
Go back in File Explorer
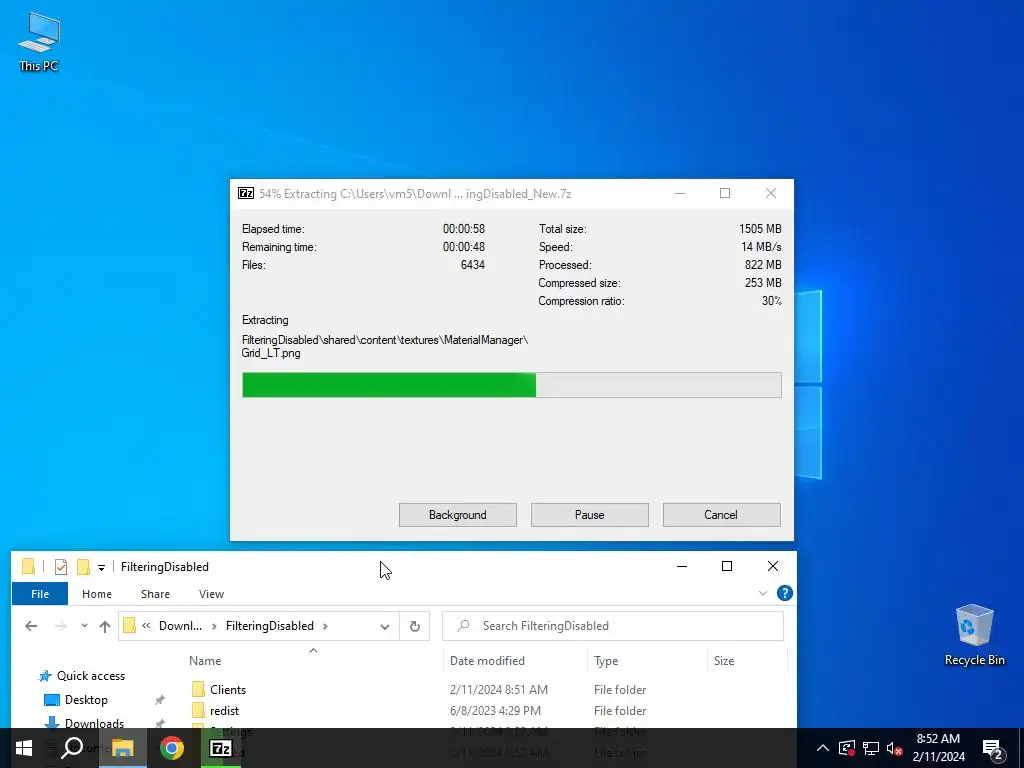tap(31, 626)
